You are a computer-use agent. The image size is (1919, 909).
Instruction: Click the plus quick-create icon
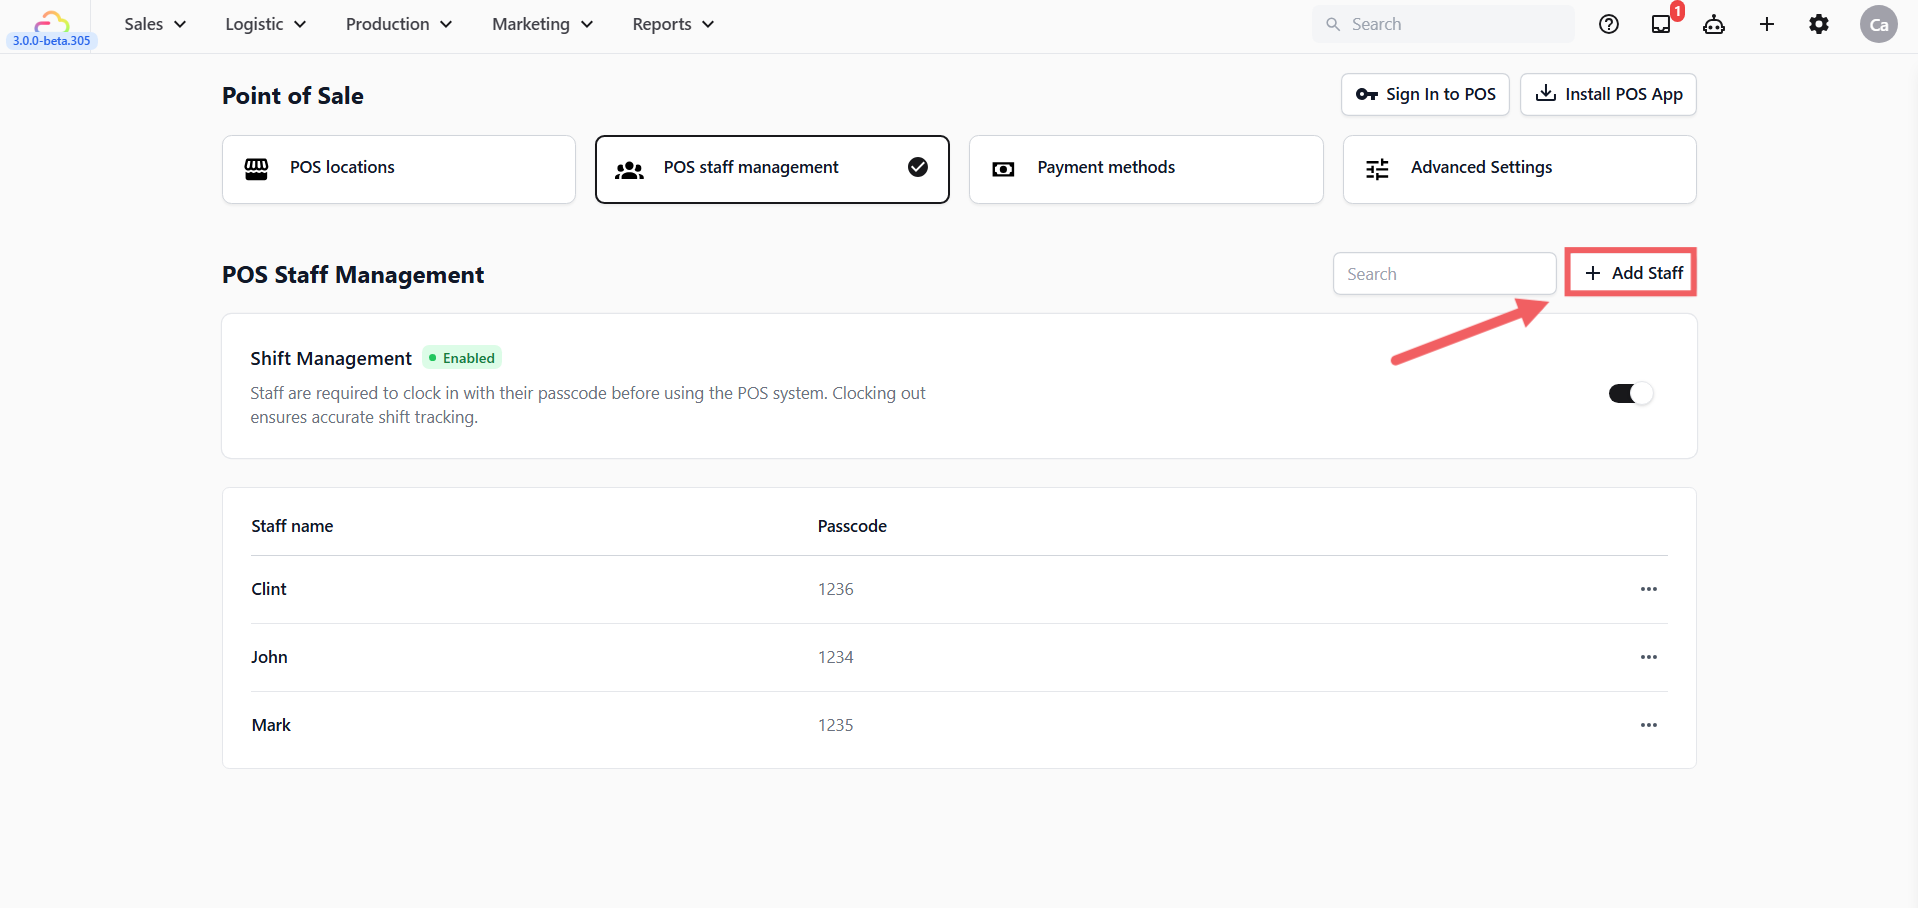pos(1767,25)
